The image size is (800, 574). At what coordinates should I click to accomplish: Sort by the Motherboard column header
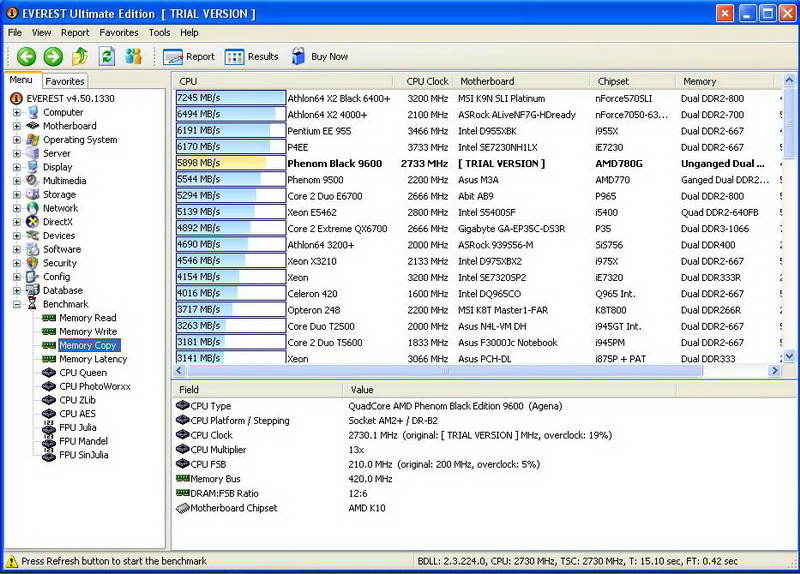[521, 81]
